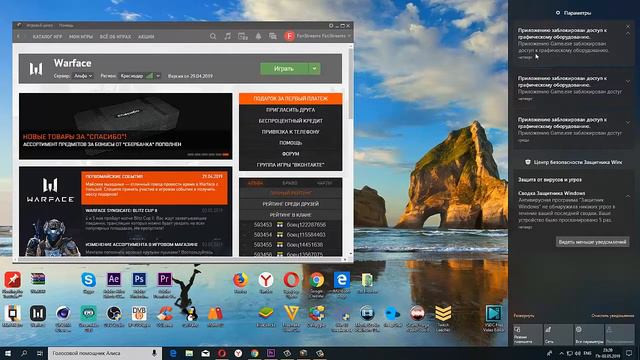
Task: Launch Adobe Photoshop desktop shortcut
Action: click(x=139, y=282)
